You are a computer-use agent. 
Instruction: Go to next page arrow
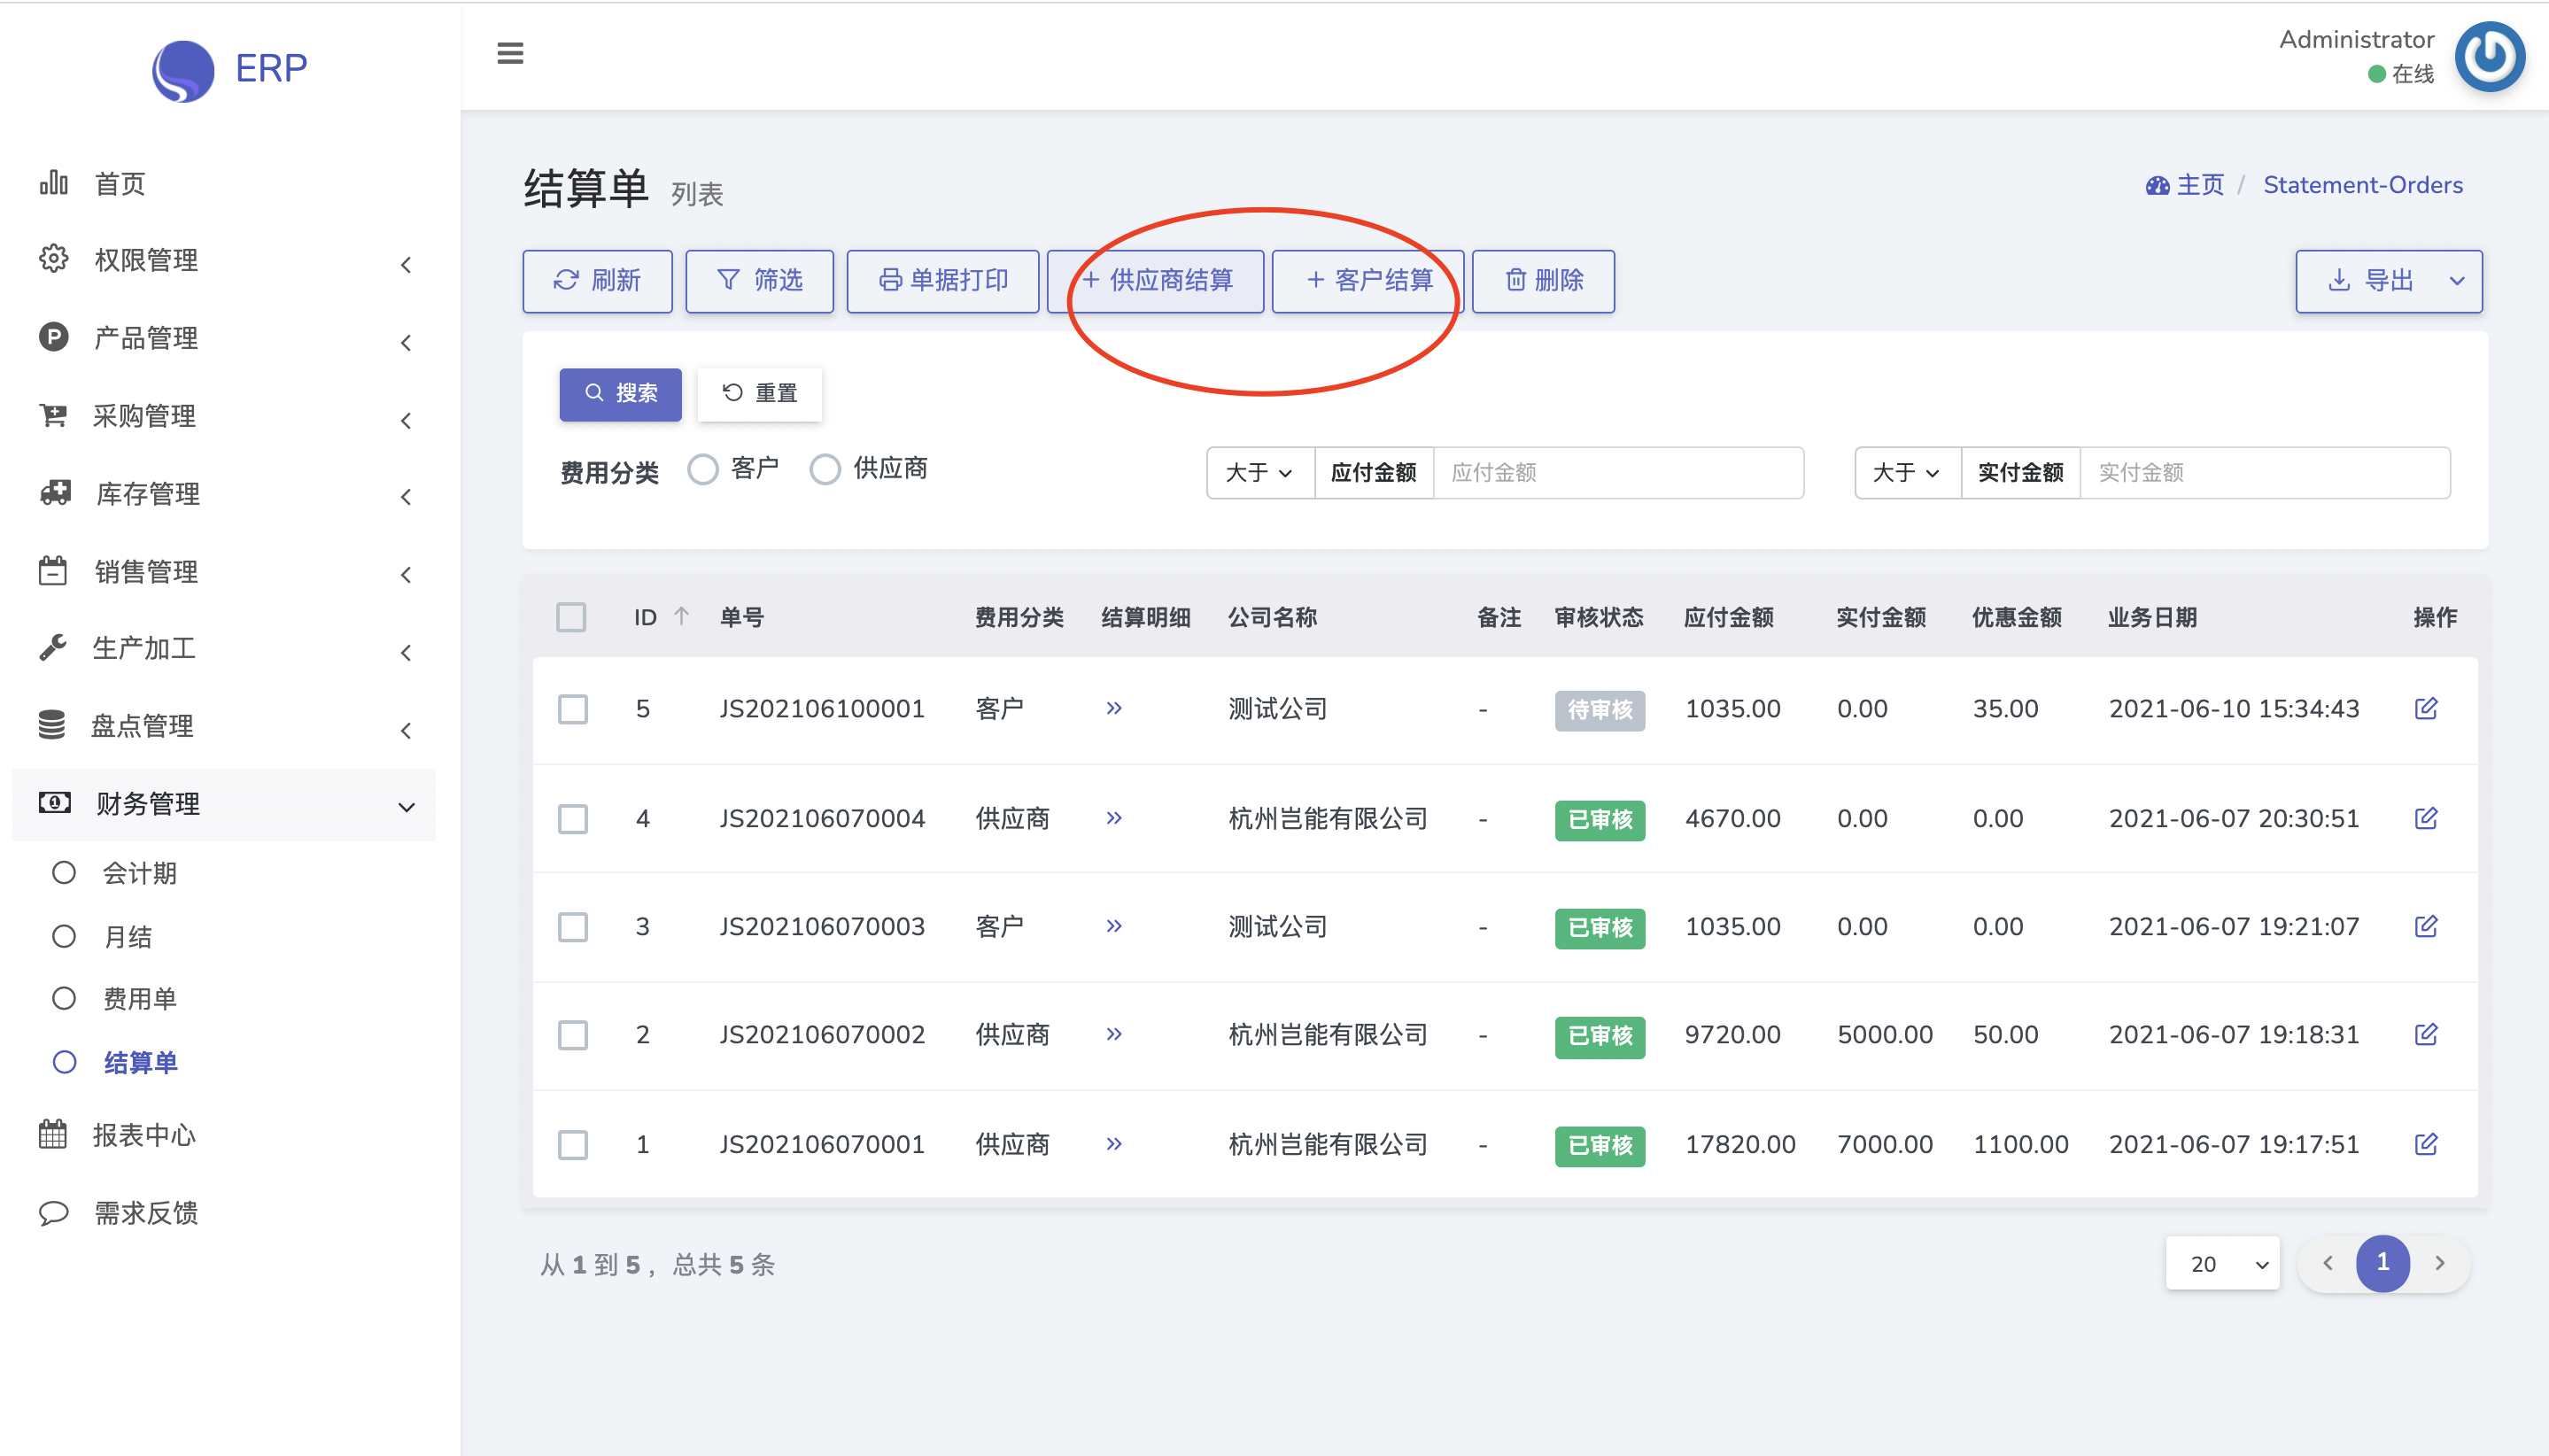(2439, 1263)
